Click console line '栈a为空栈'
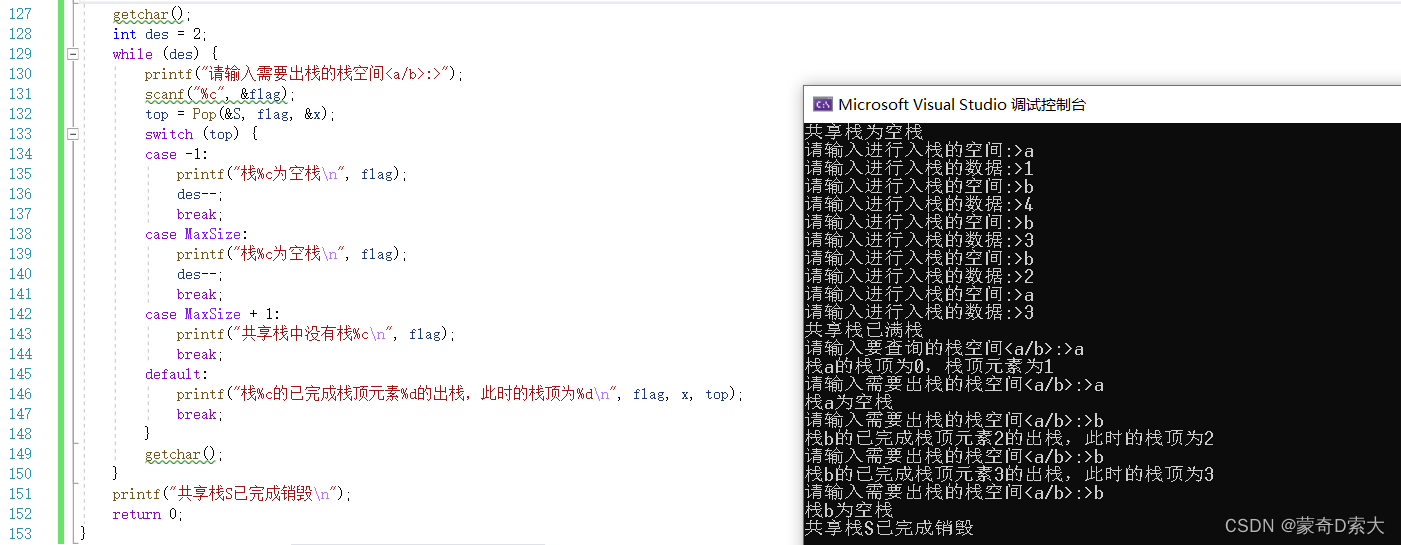 849,402
